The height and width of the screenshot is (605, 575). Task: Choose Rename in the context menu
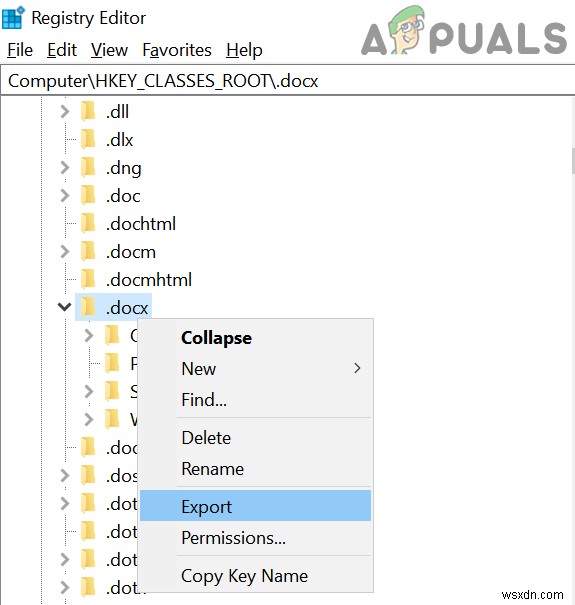pyautogui.click(x=255, y=469)
